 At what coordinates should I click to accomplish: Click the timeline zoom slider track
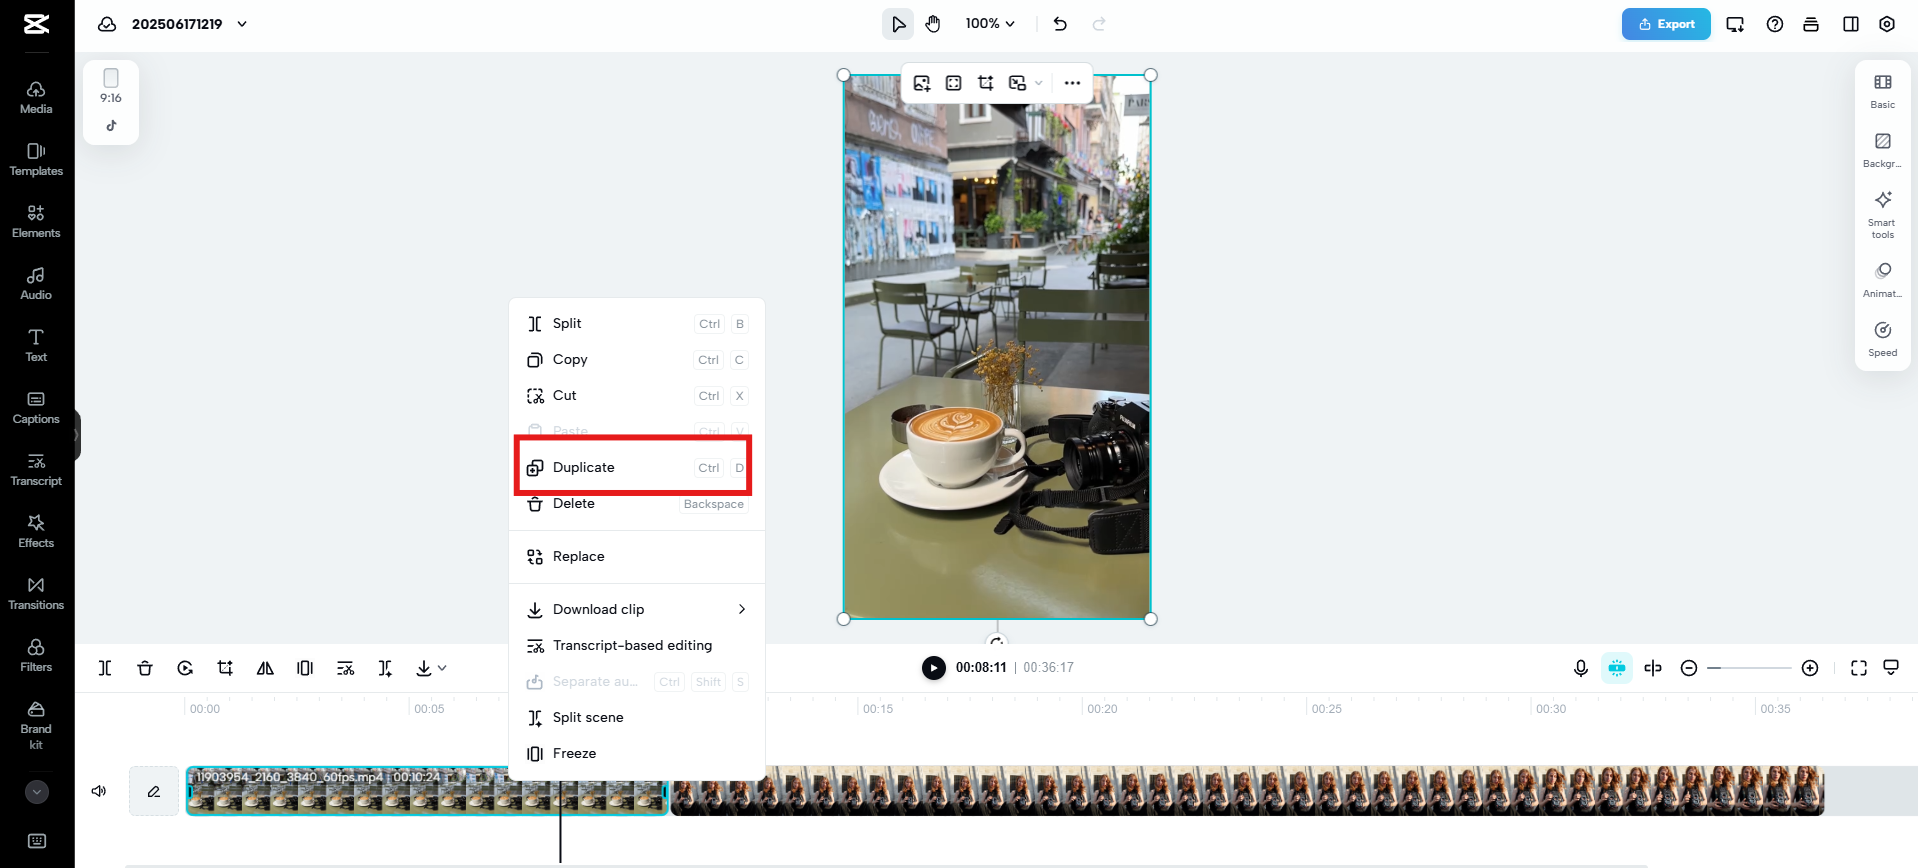click(1749, 668)
